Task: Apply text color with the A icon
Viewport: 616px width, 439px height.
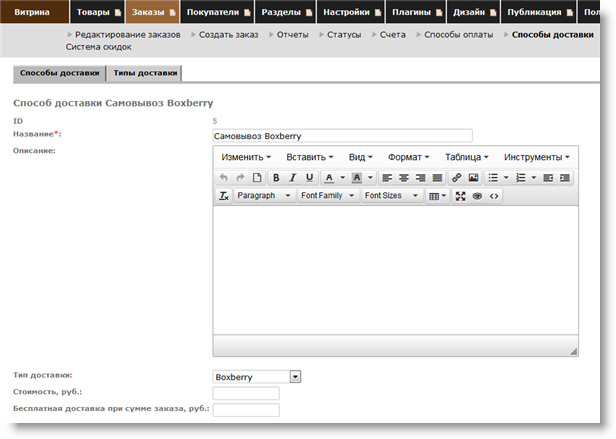Action: coord(329,178)
